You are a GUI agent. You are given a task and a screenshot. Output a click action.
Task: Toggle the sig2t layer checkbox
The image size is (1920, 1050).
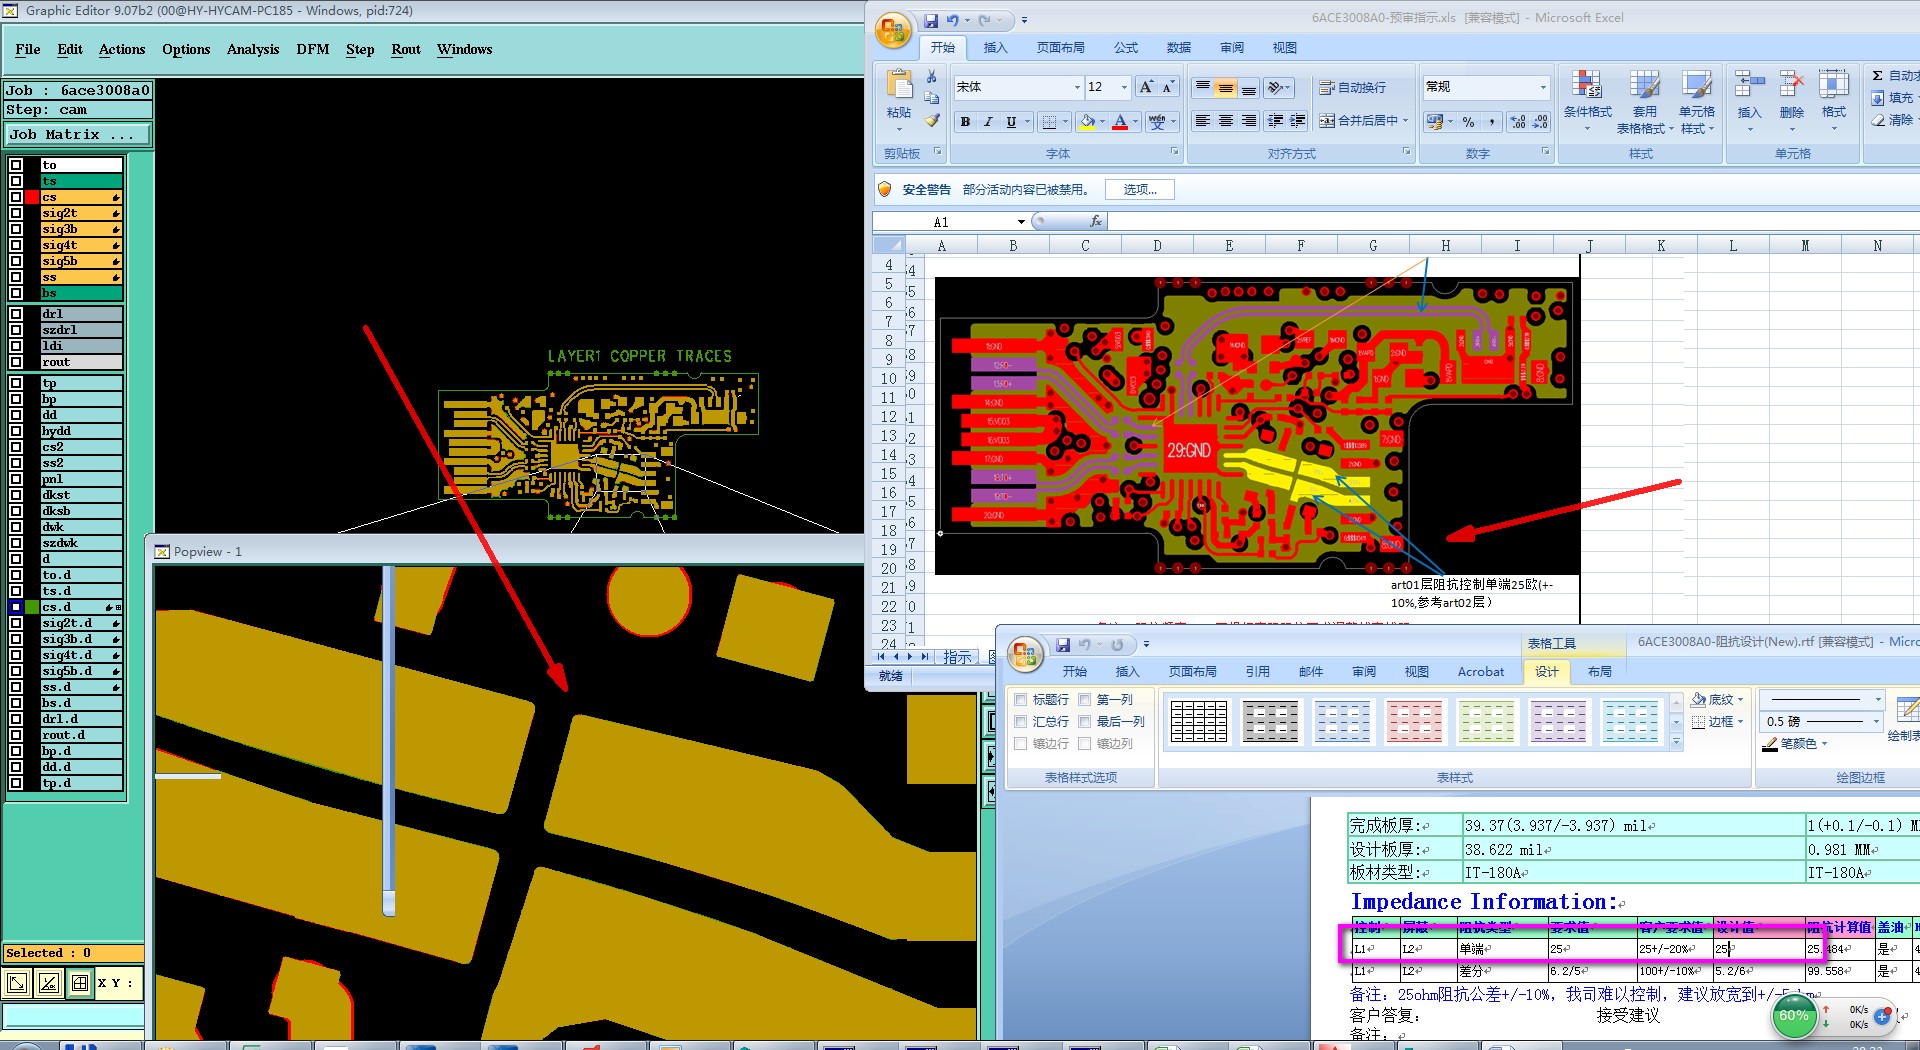tap(16, 213)
